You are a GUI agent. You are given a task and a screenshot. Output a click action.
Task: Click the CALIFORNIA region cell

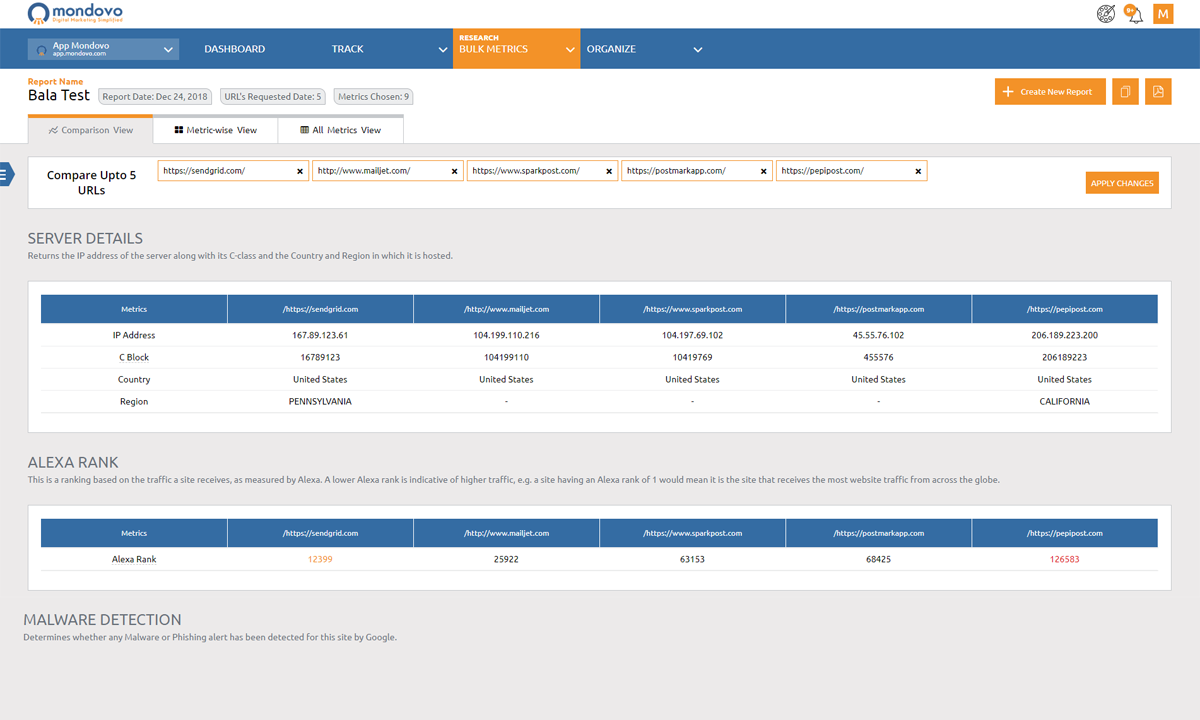1064,401
